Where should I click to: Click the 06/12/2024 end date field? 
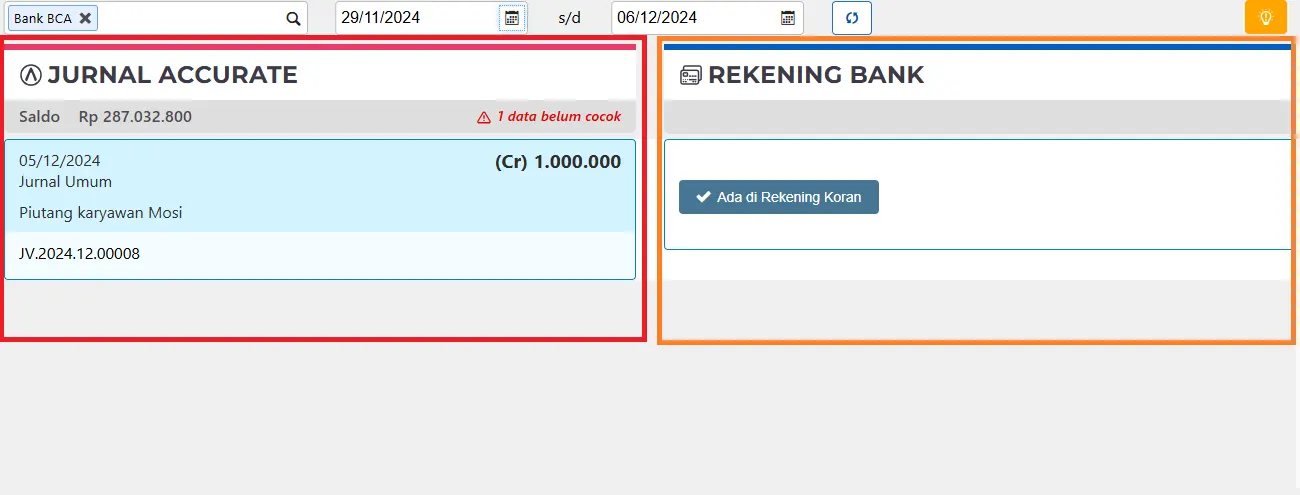690,18
